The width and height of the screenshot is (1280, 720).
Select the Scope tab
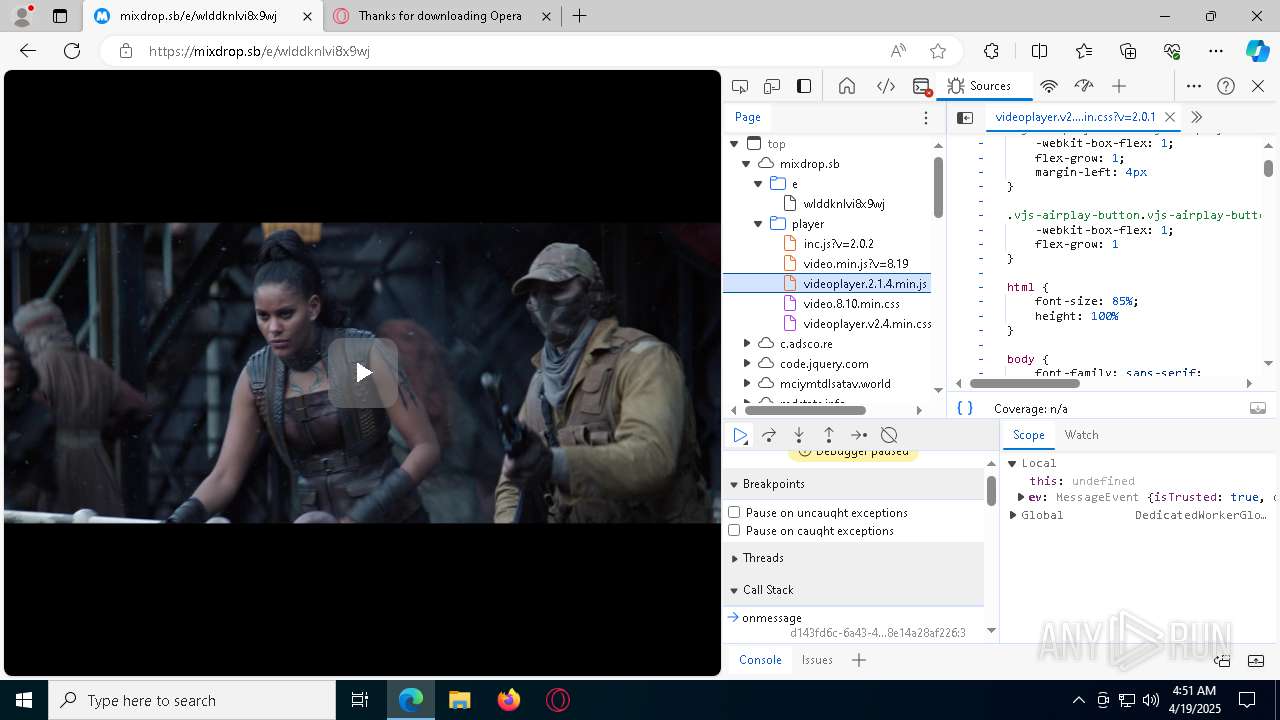tap(1028, 435)
